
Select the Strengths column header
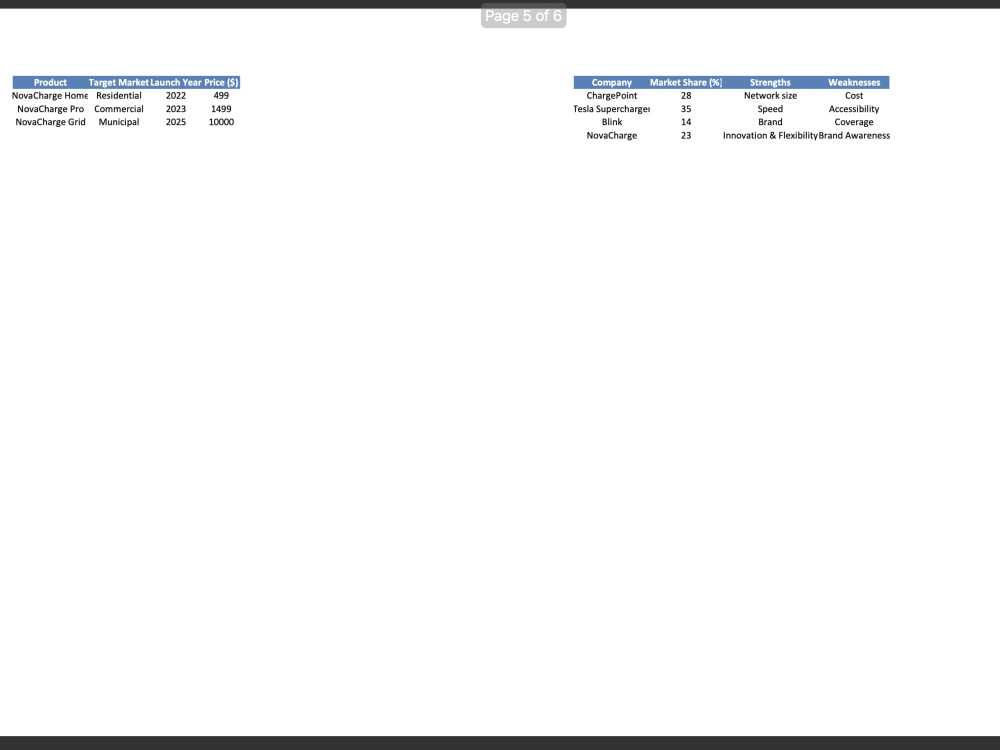tap(770, 82)
